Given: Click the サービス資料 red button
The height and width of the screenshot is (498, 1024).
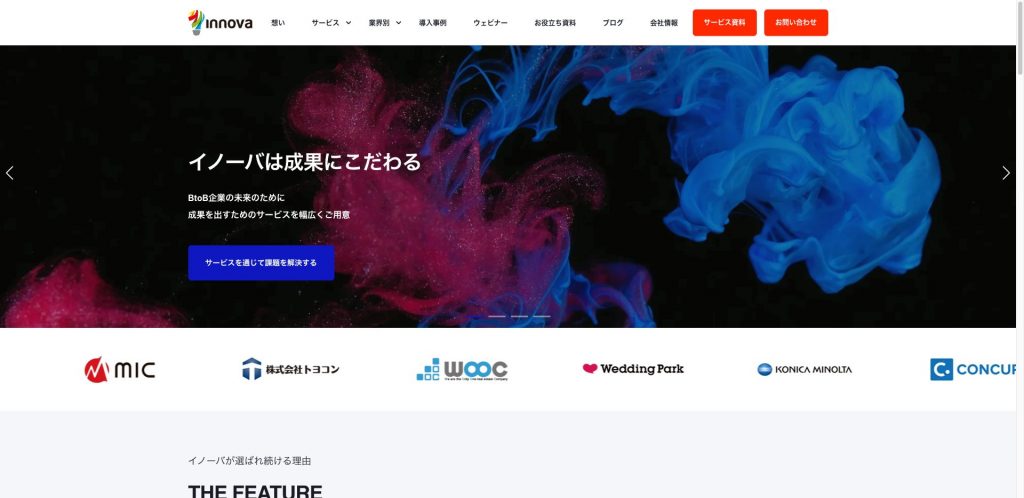Looking at the screenshot, I should coord(724,22).
